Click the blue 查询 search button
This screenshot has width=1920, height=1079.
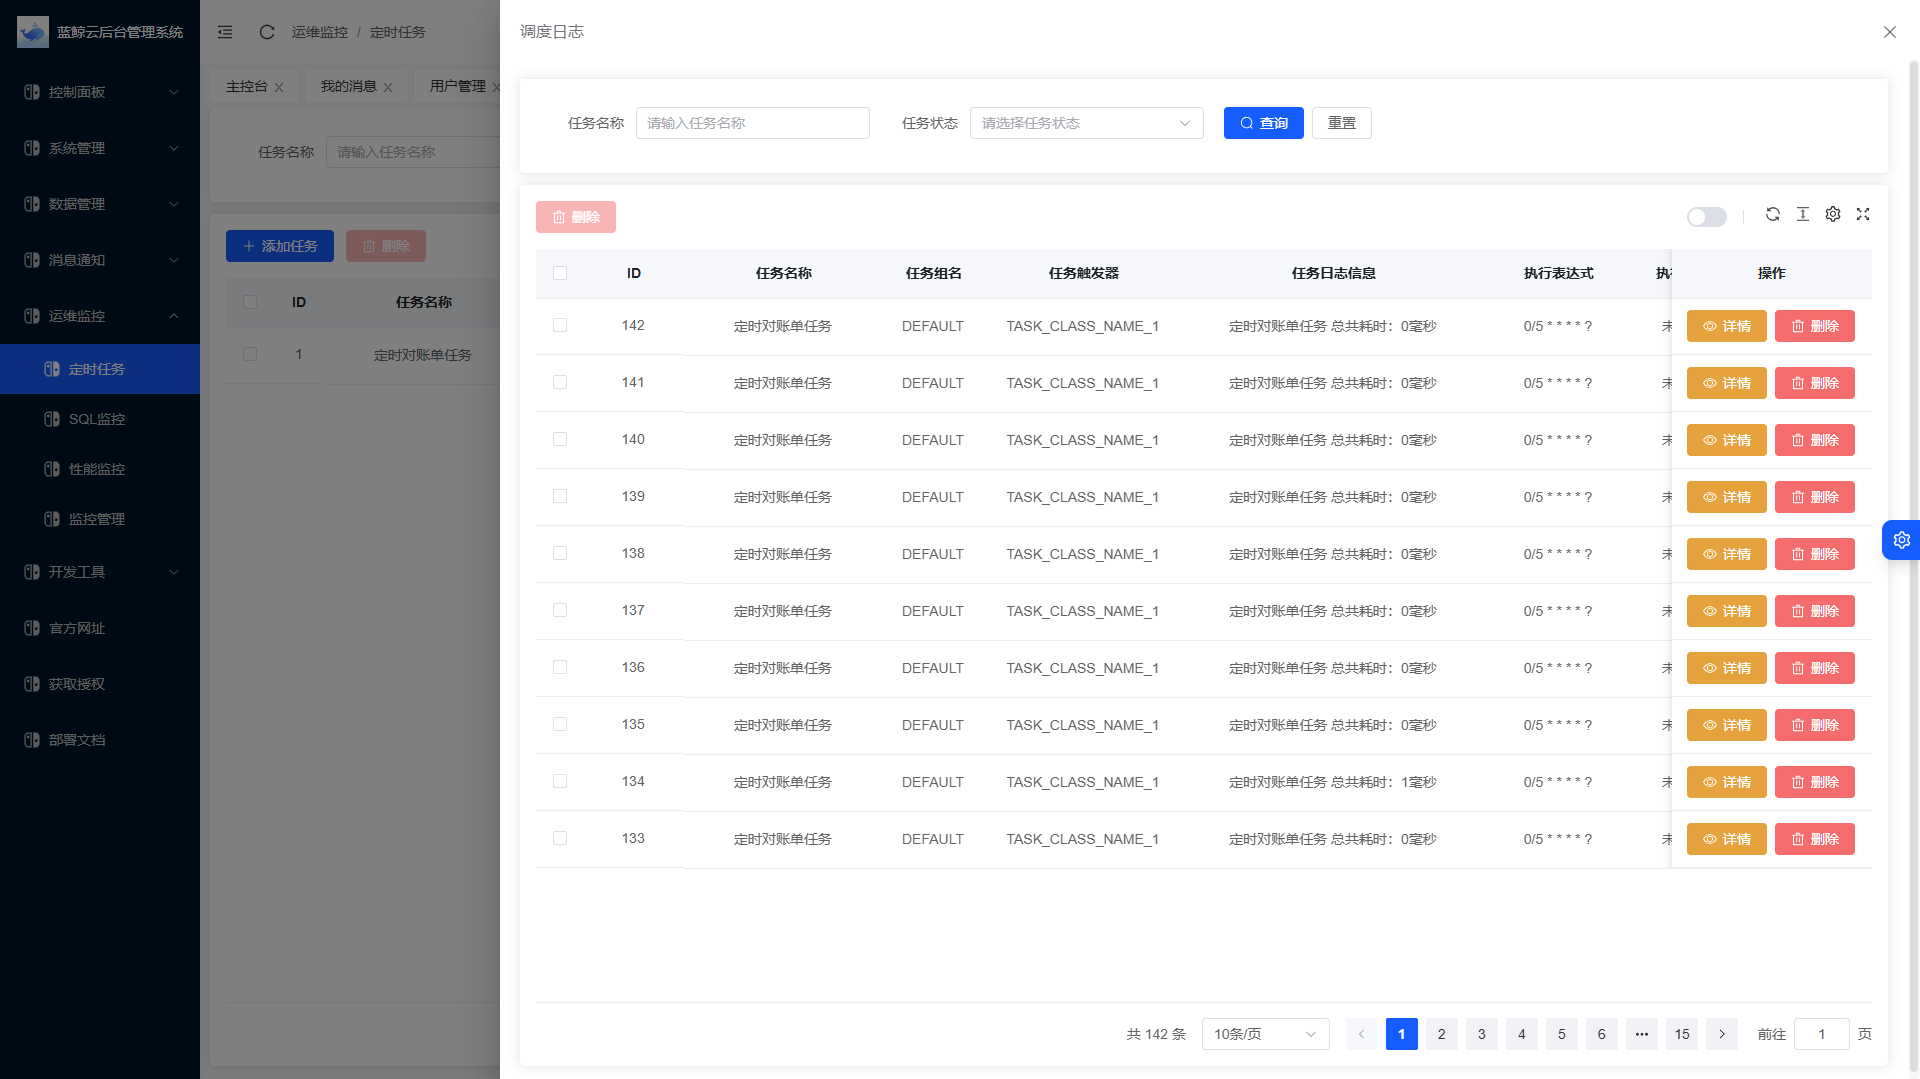(1263, 123)
